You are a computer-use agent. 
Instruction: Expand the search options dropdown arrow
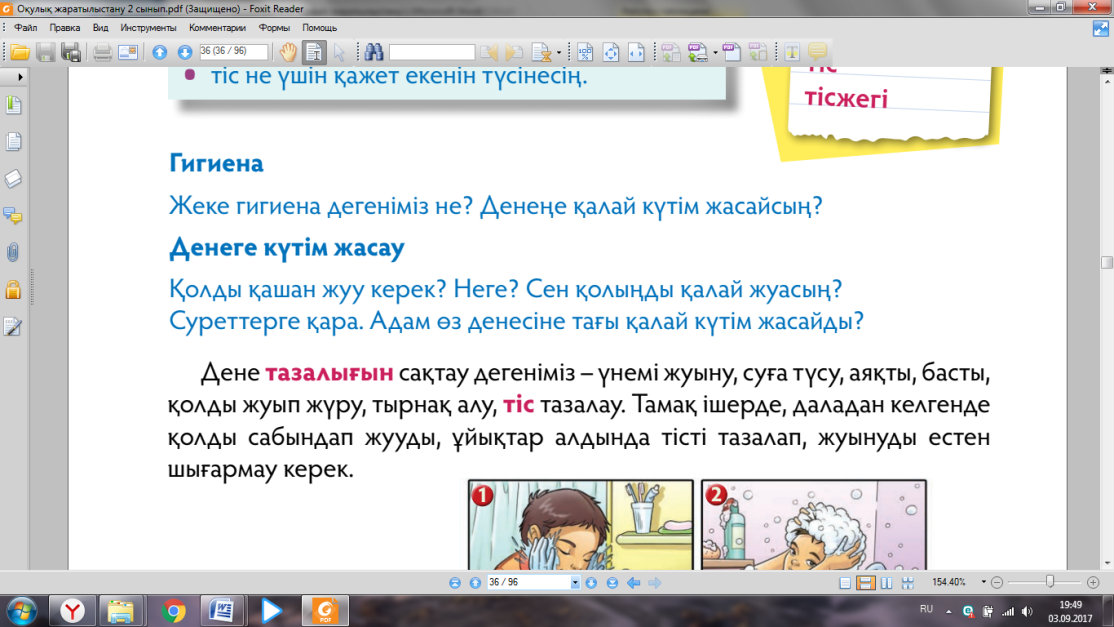click(x=559, y=53)
